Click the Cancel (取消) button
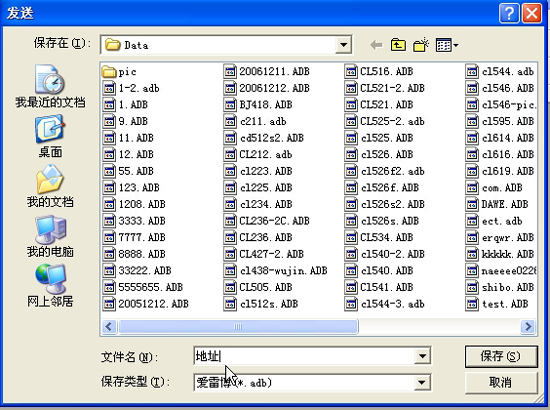Screen dimensions: 550x410 pos(501,382)
